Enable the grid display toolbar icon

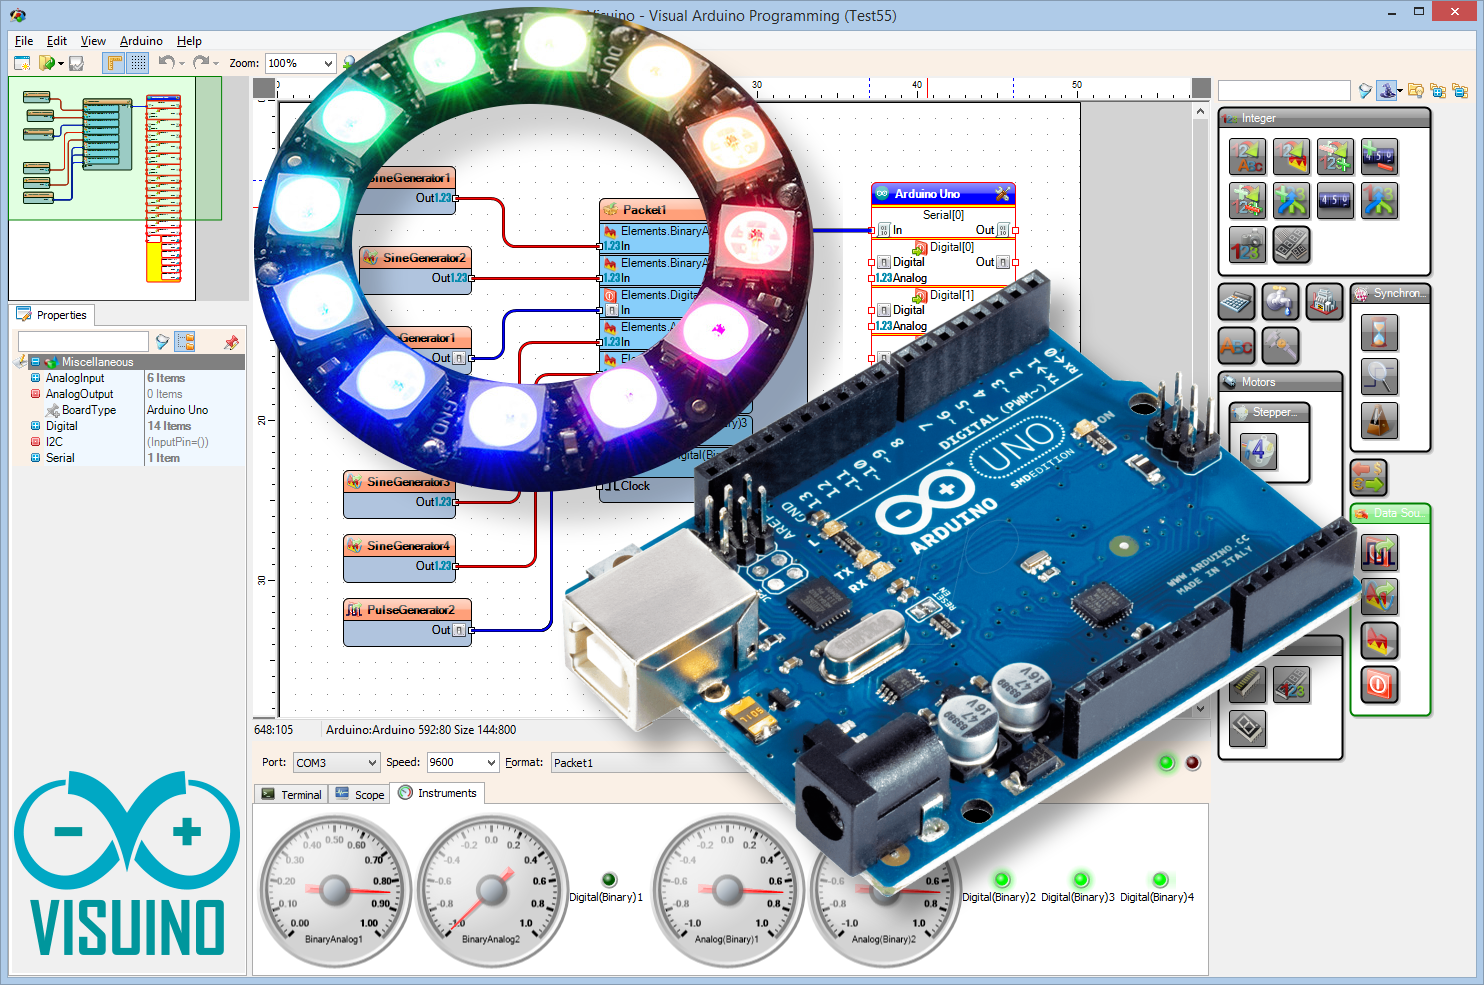pos(137,62)
